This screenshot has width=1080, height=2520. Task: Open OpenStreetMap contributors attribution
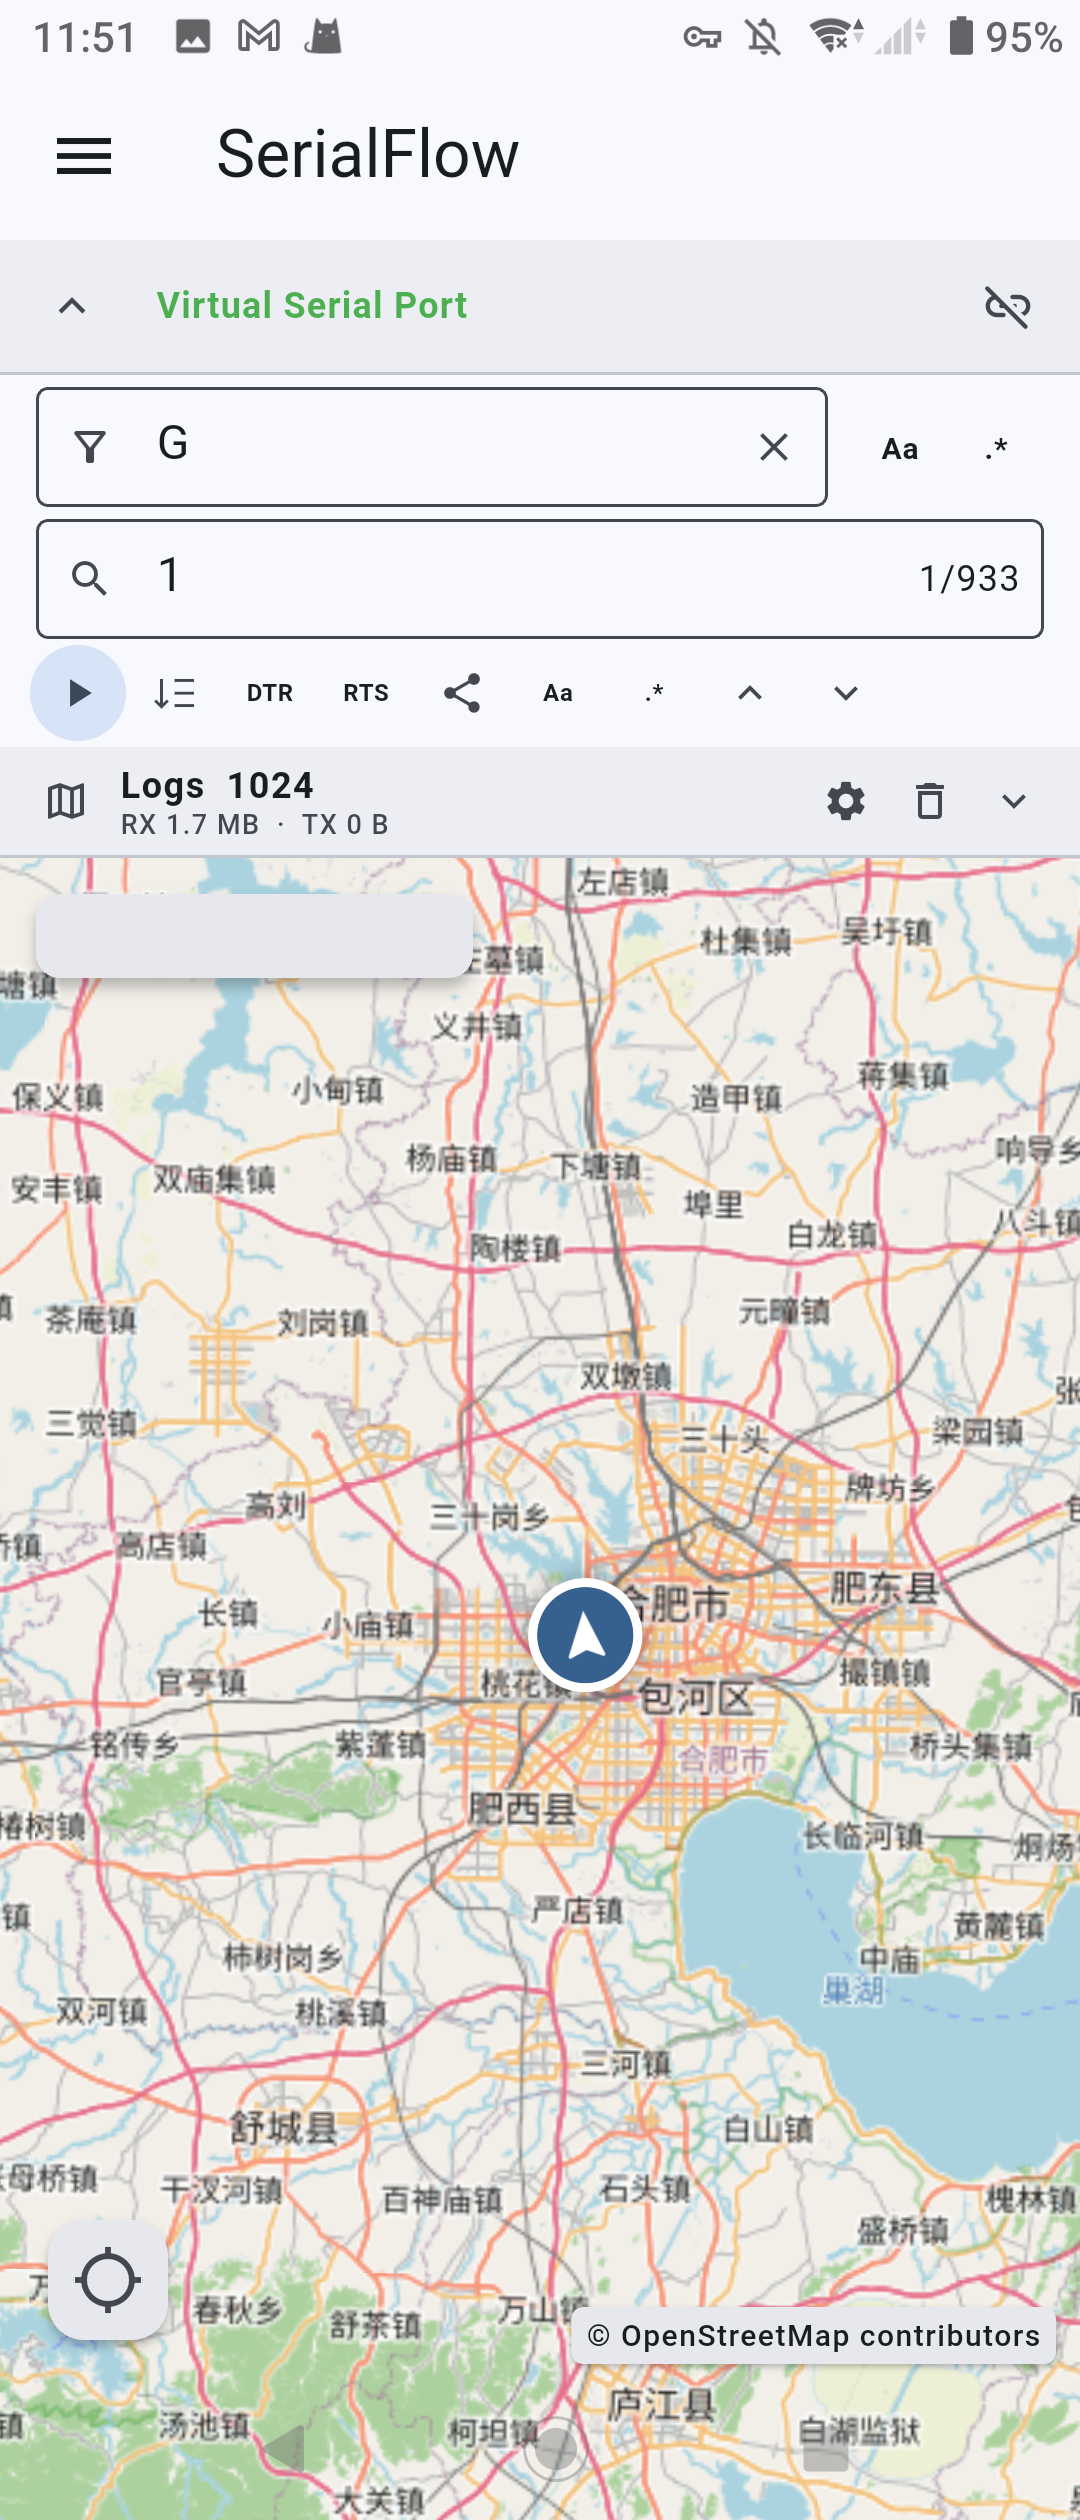(814, 2336)
